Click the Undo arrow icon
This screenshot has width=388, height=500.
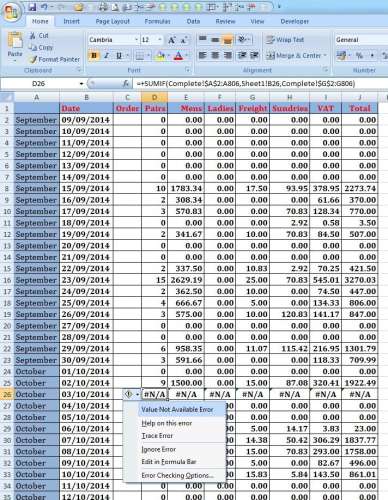coord(45,7)
